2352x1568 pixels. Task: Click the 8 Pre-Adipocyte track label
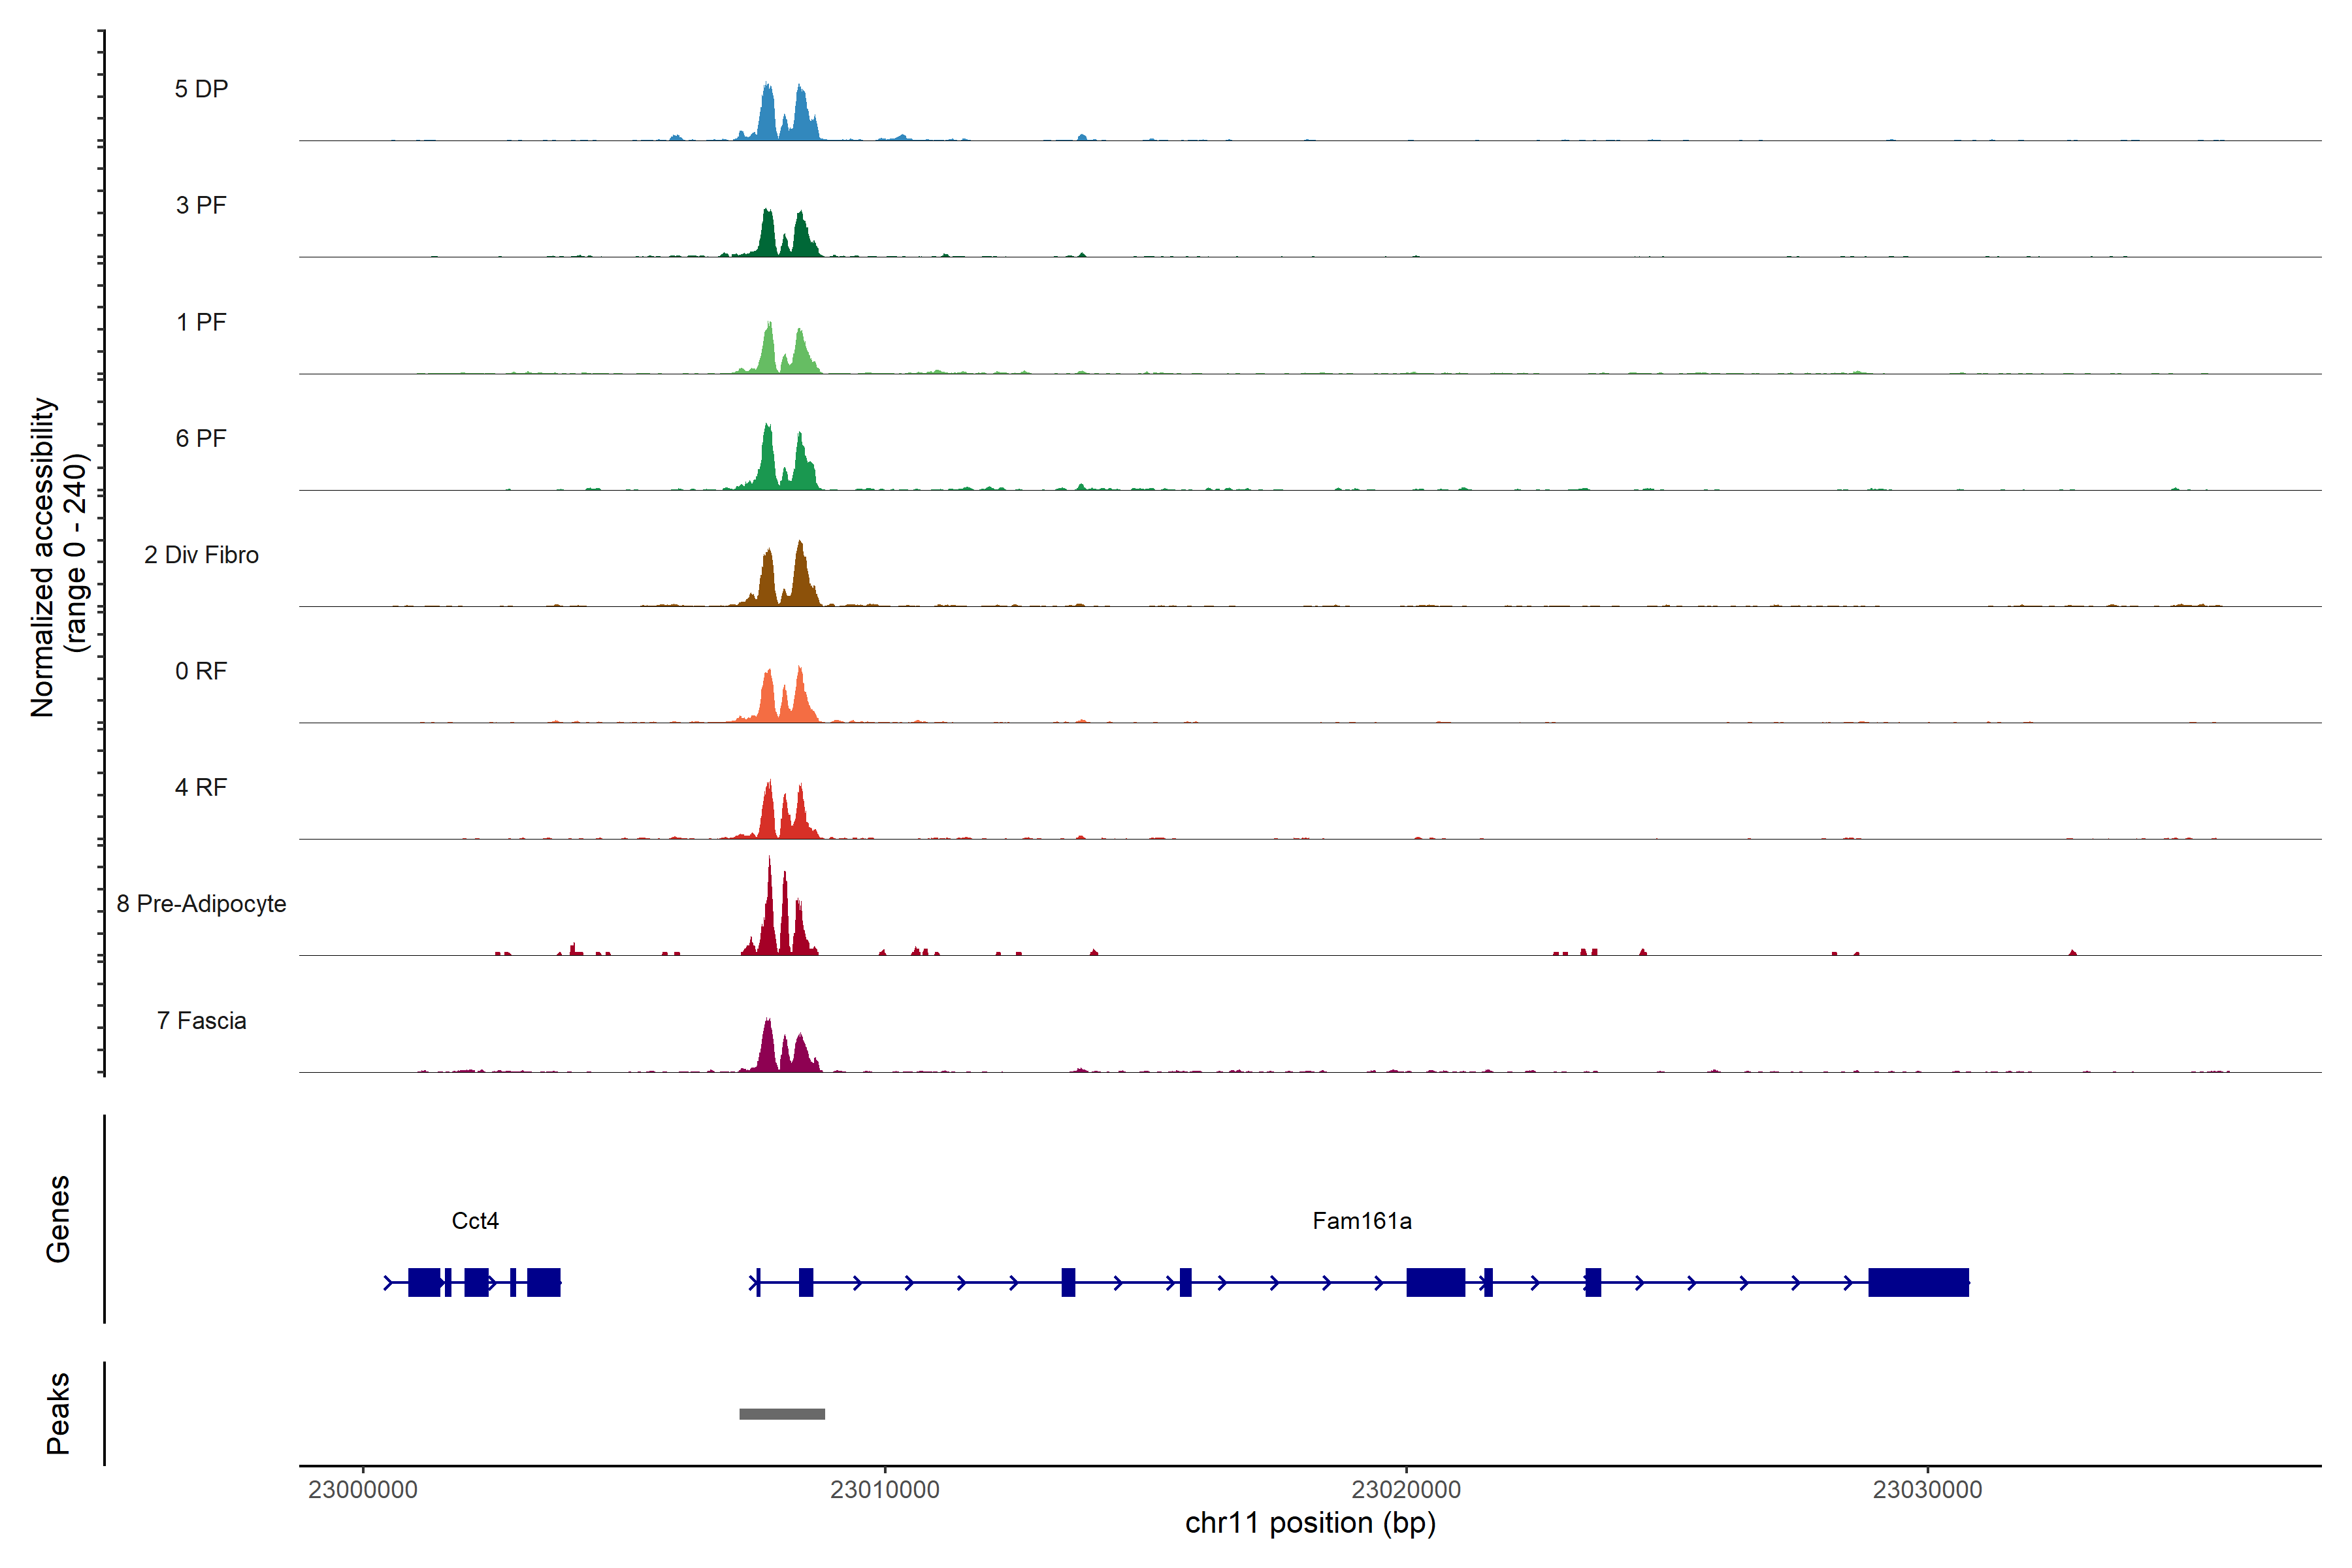[x=201, y=903]
